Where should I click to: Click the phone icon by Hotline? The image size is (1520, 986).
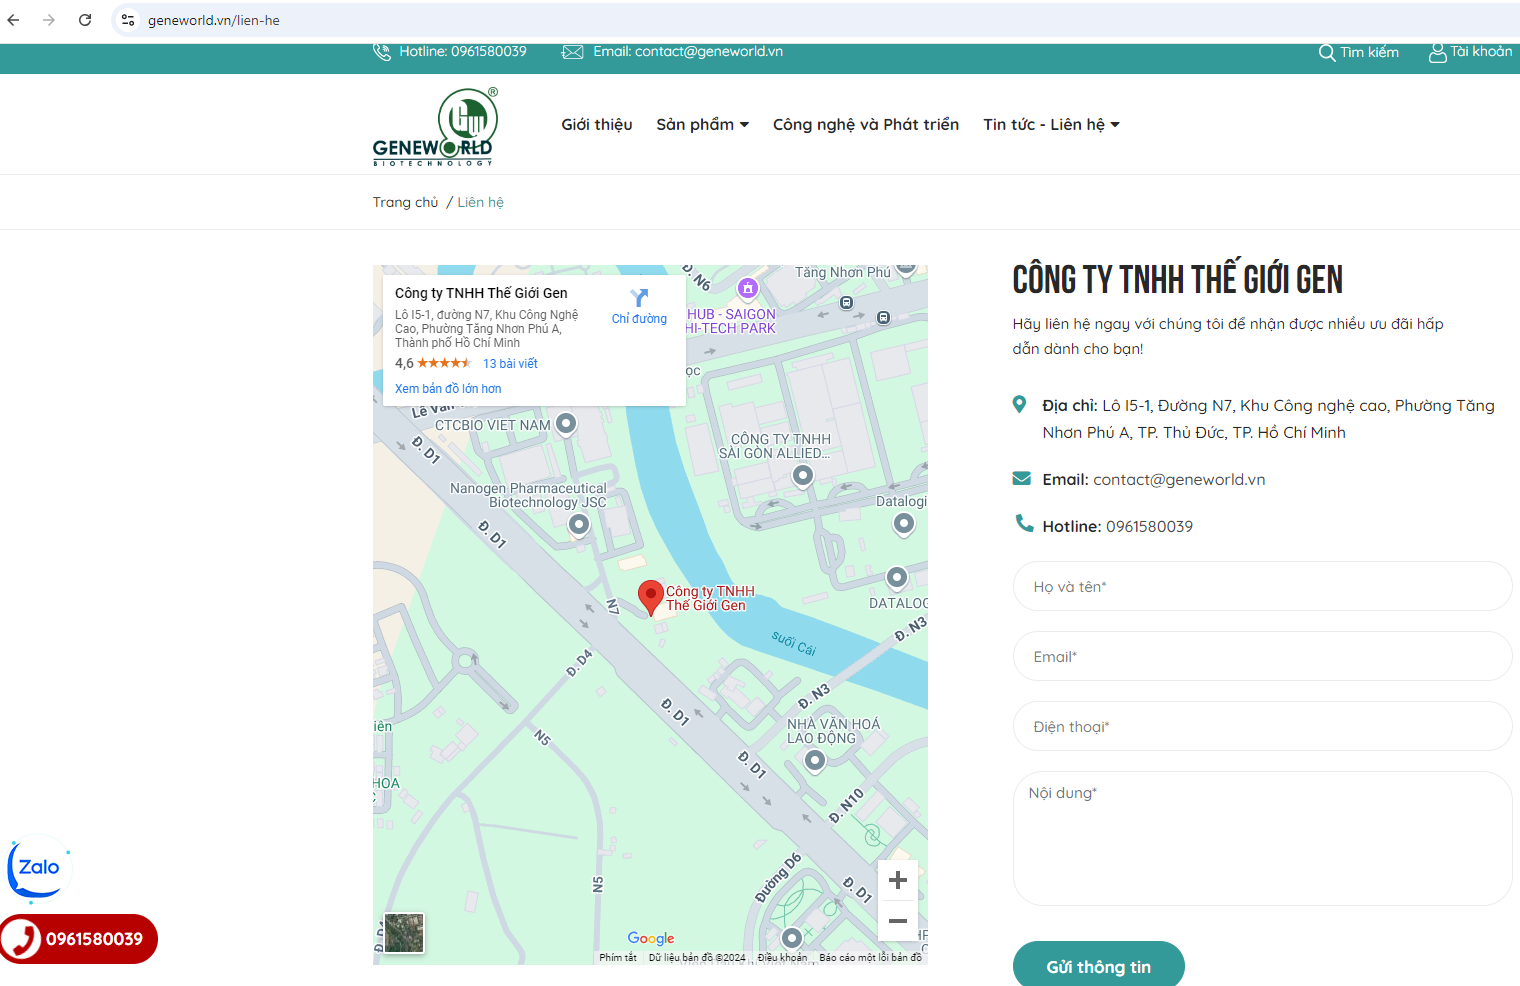click(1024, 523)
